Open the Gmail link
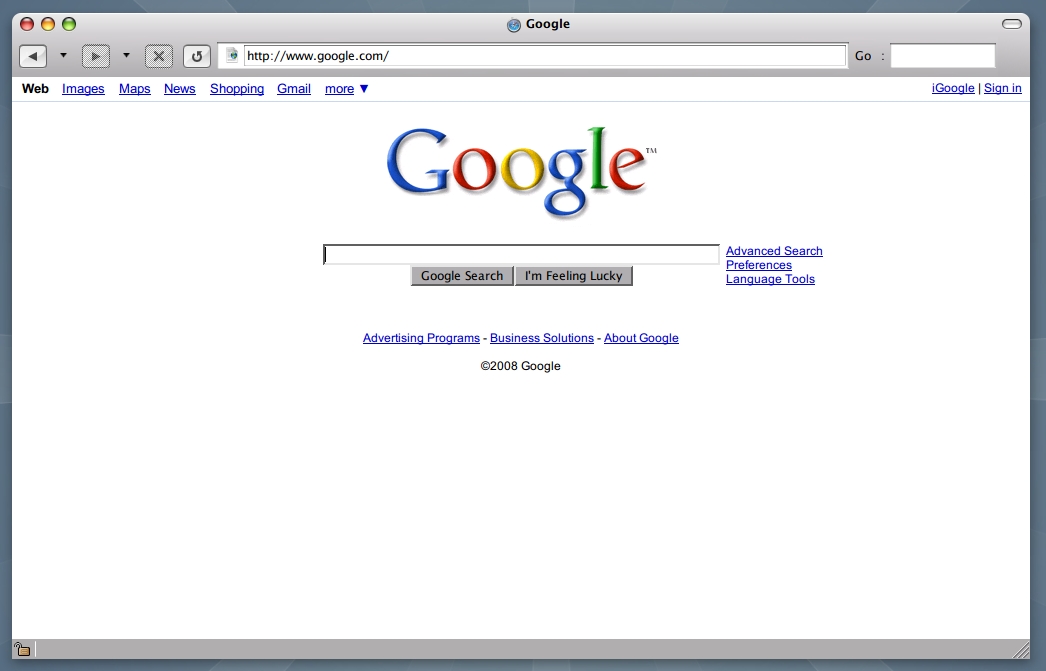 point(294,89)
